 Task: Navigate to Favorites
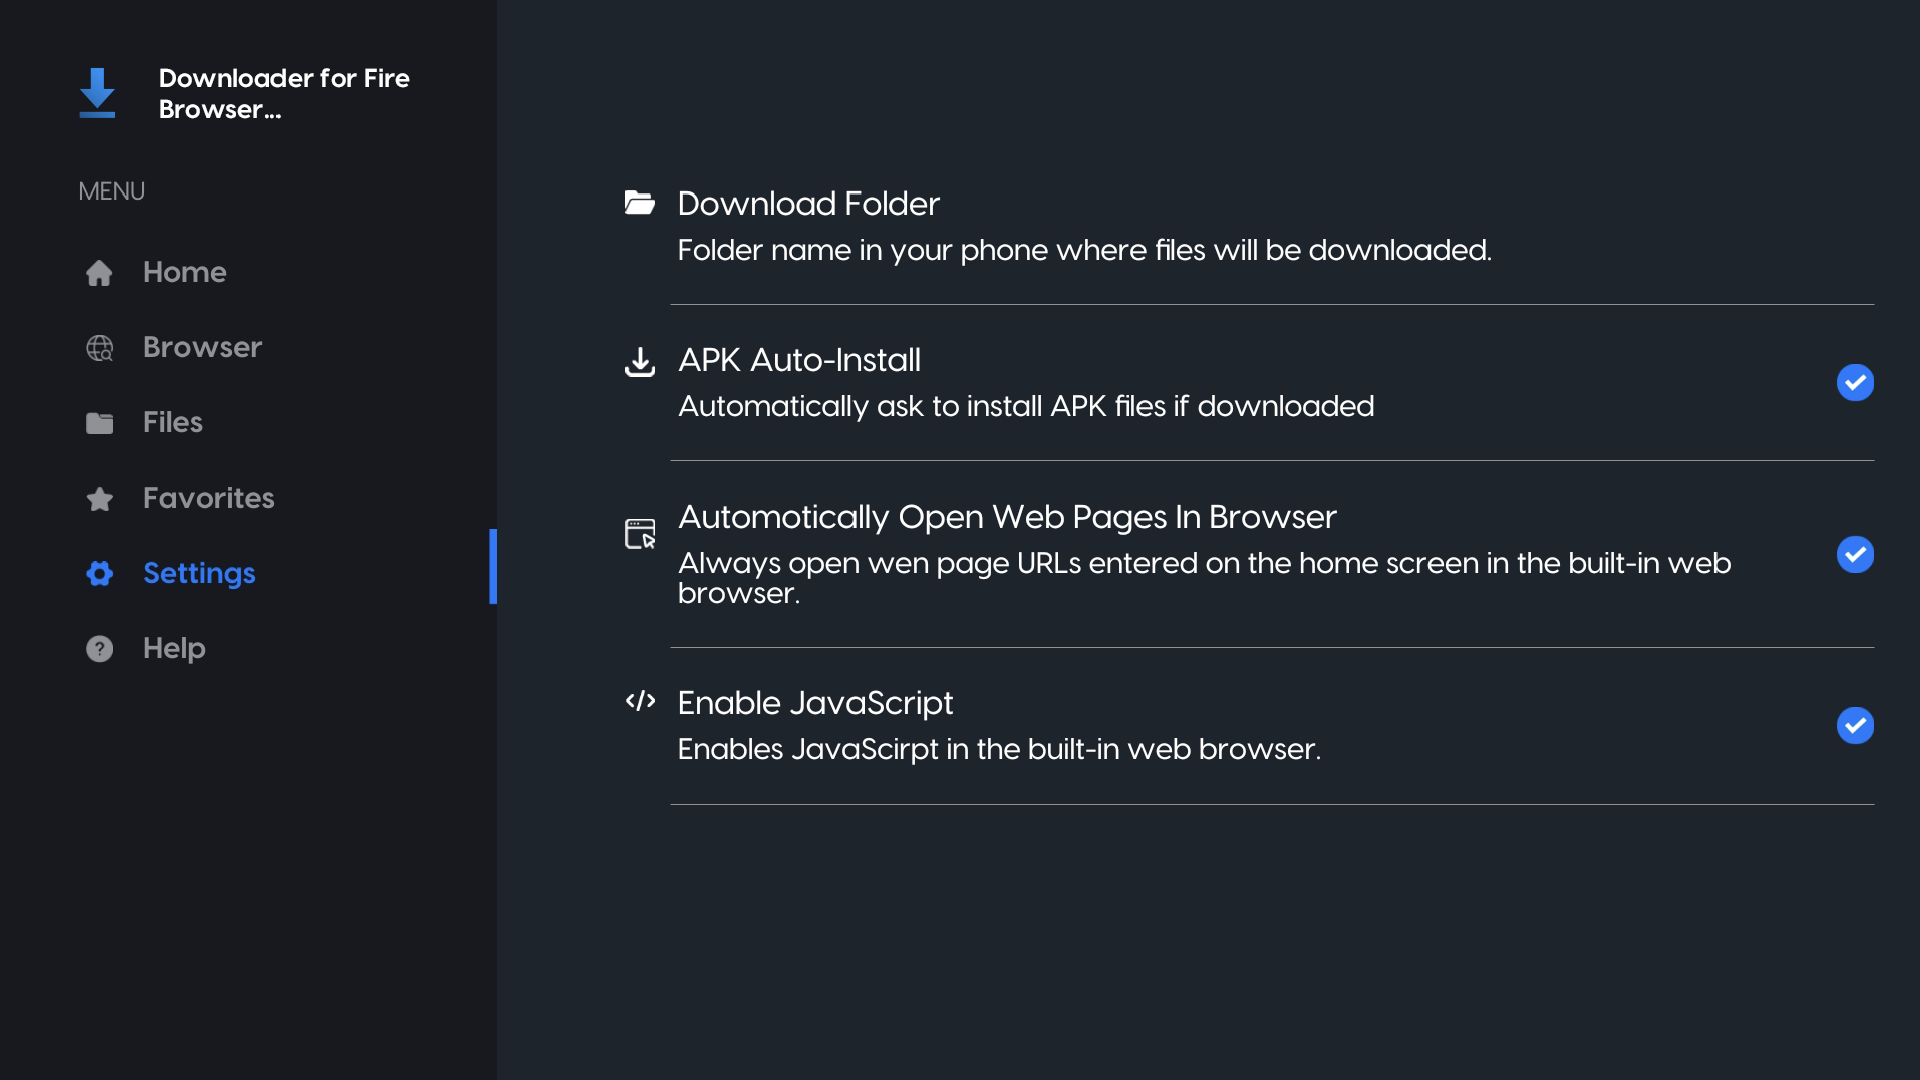[x=209, y=498]
